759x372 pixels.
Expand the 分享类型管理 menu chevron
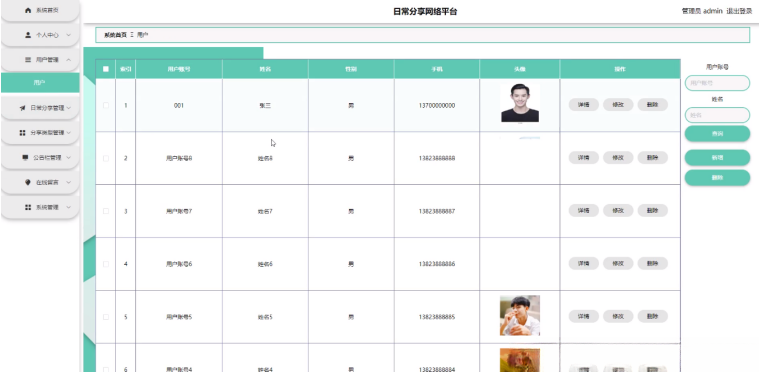[68, 133]
